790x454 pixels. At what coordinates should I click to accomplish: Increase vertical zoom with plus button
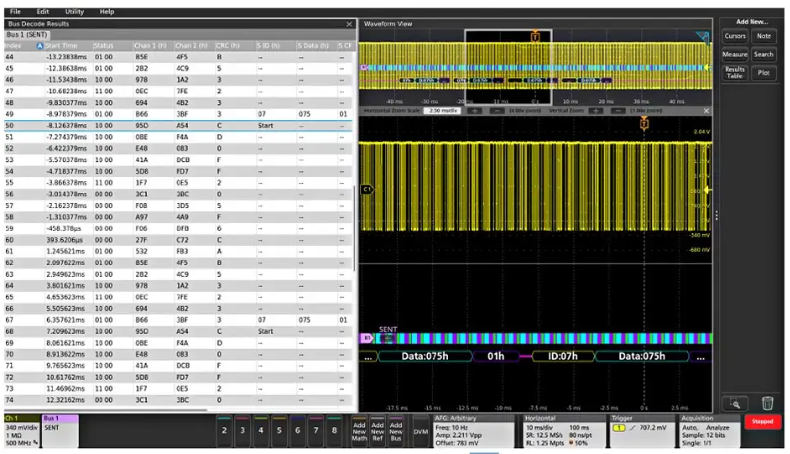[596, 110]
